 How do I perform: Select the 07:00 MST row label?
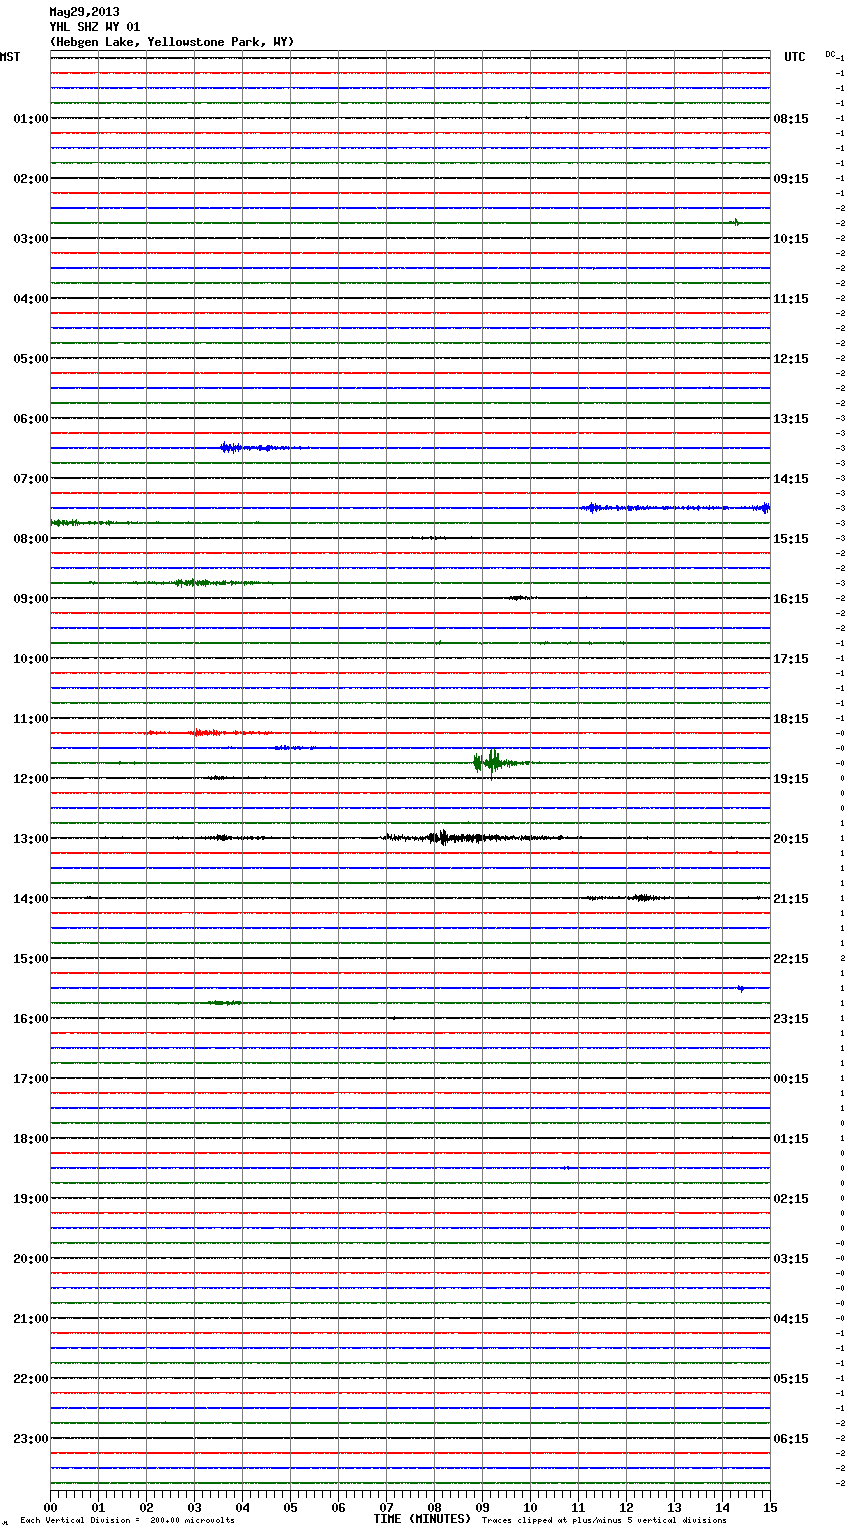coord(31,479)
